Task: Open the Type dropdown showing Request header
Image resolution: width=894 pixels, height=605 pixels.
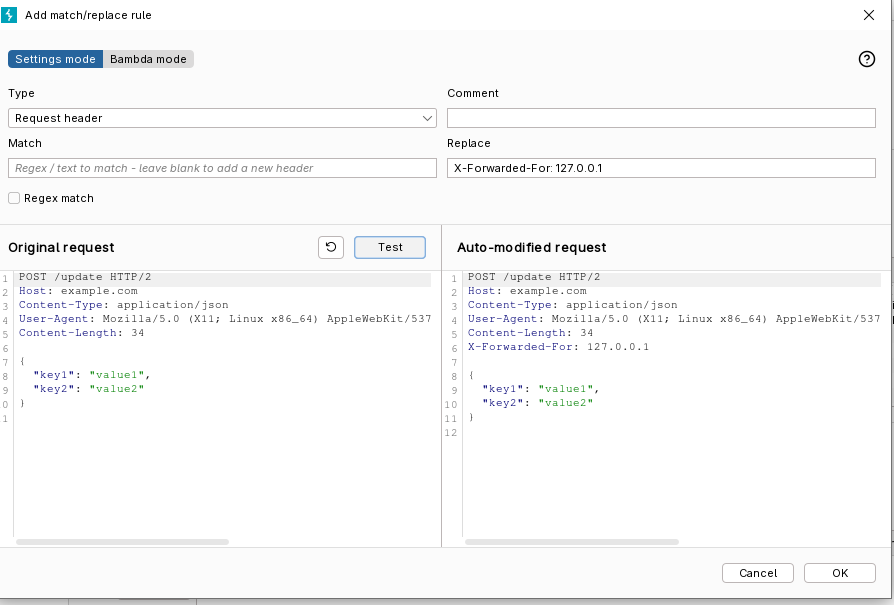Action: click(222, 118)
